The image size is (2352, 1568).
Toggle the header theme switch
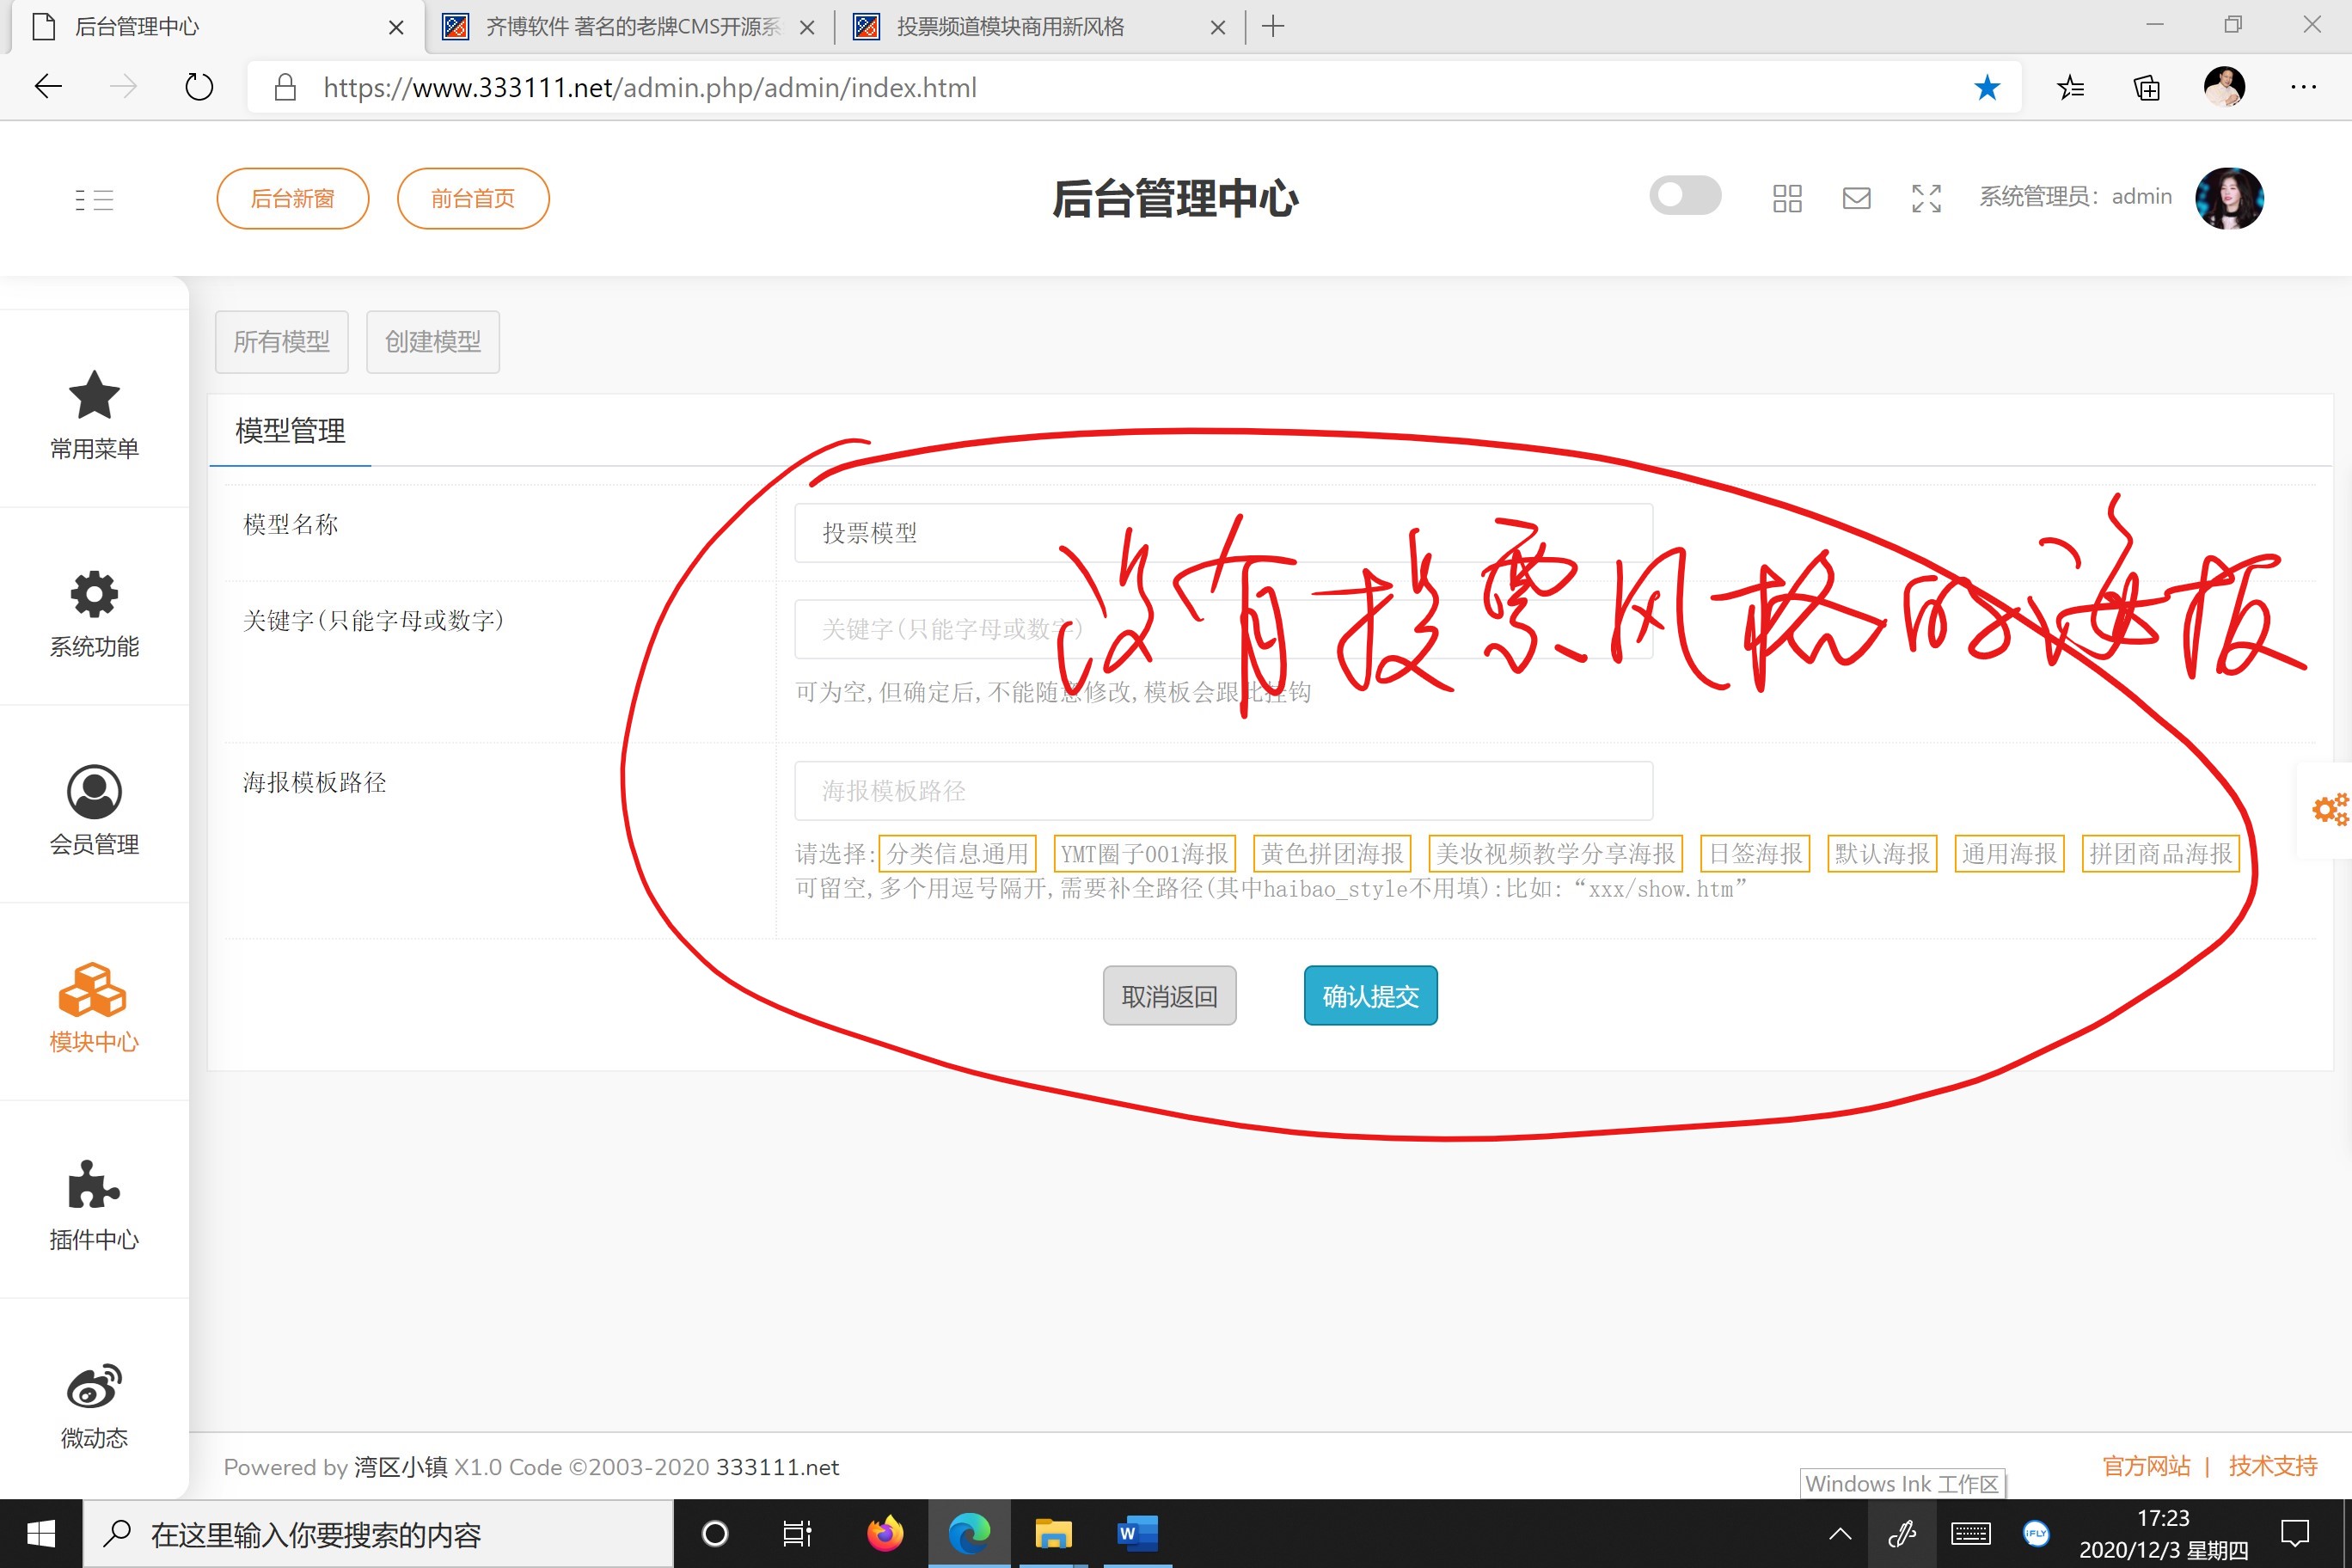coord(1685,195)
